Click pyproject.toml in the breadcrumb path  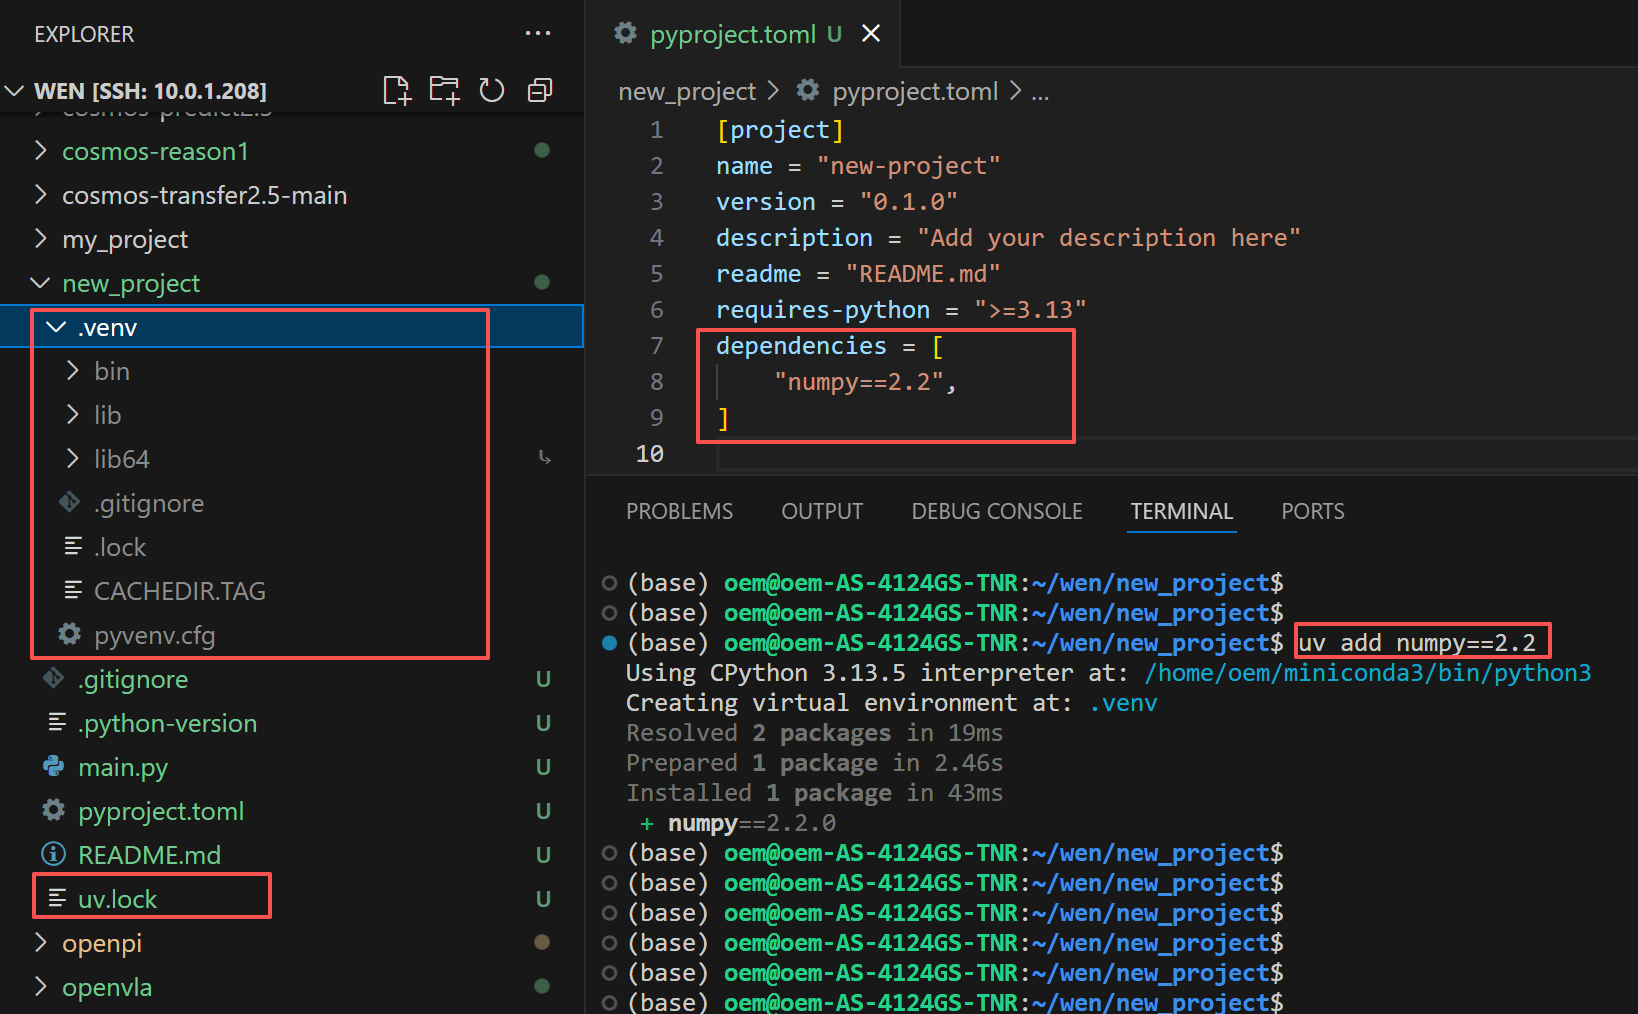point(915,91)
